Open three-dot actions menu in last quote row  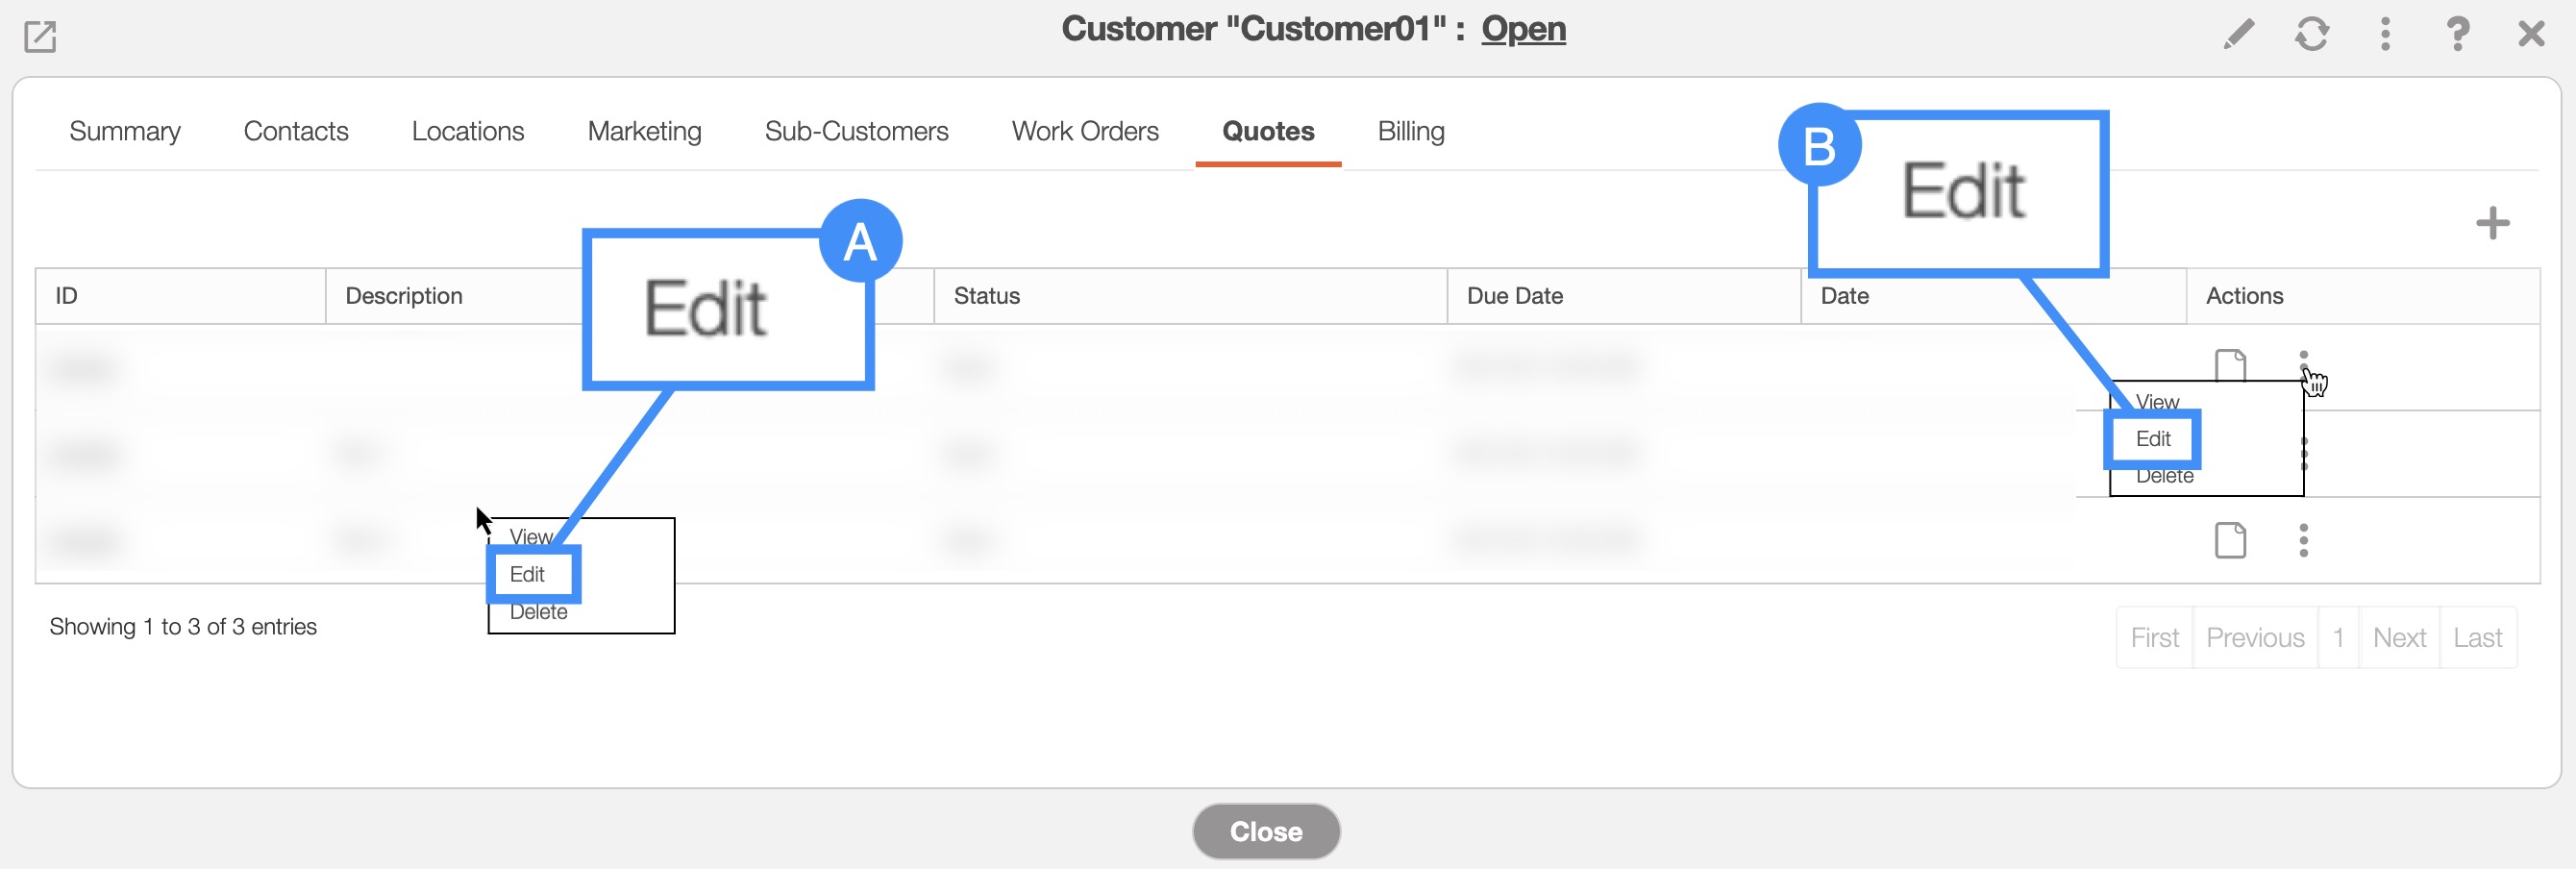pyautogui.click(x=2303, y=540)
